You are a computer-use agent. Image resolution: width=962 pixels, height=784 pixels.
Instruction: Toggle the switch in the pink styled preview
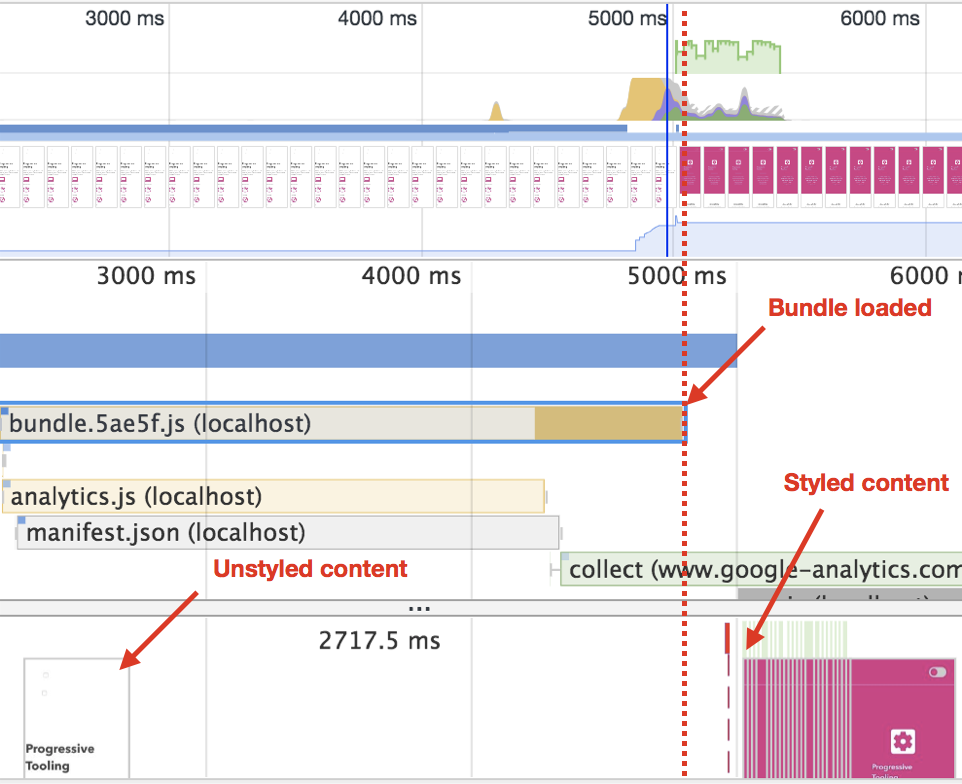937,672
